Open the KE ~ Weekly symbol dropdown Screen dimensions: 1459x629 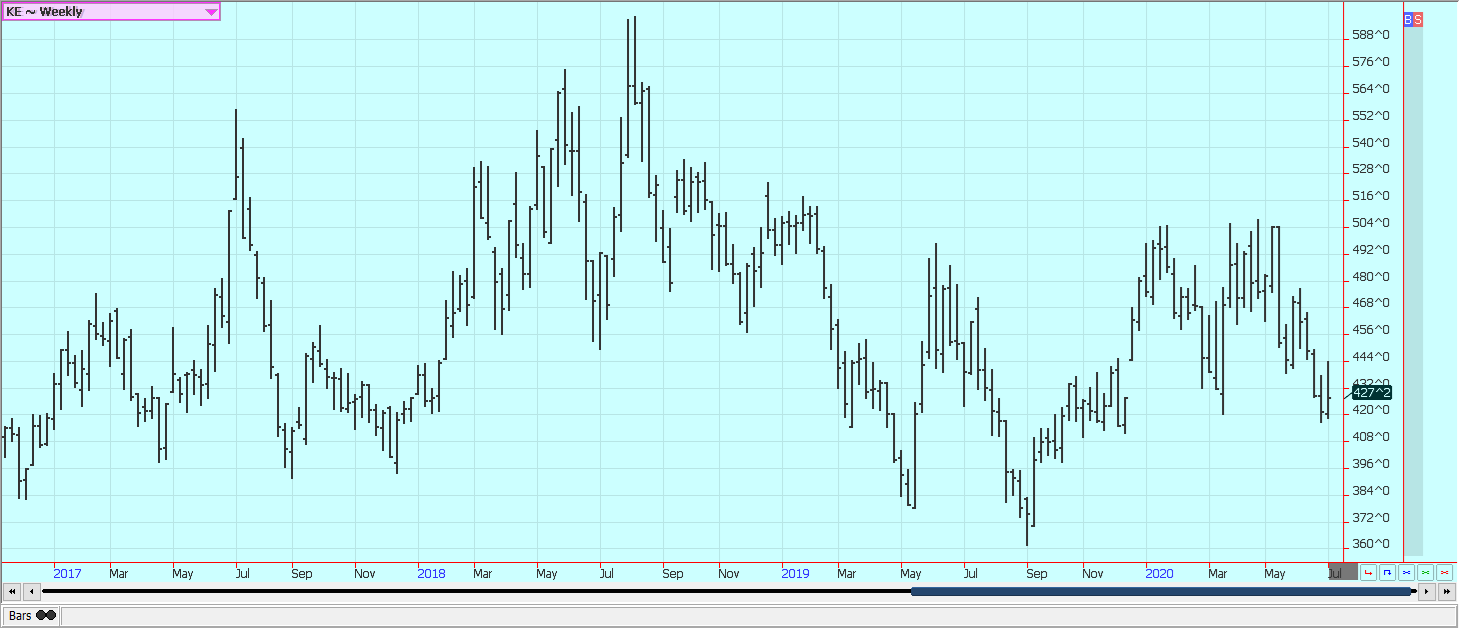click(x=111, y=12)
